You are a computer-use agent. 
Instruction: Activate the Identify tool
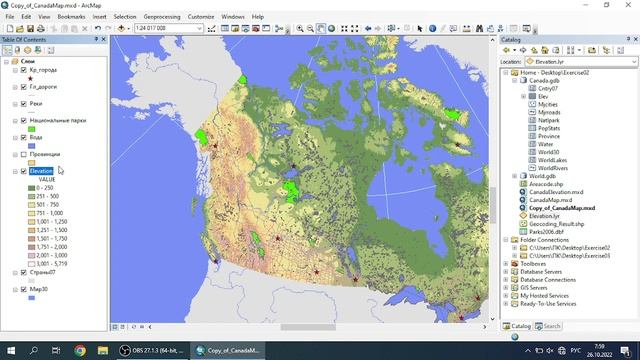click(x=433, y=29)
